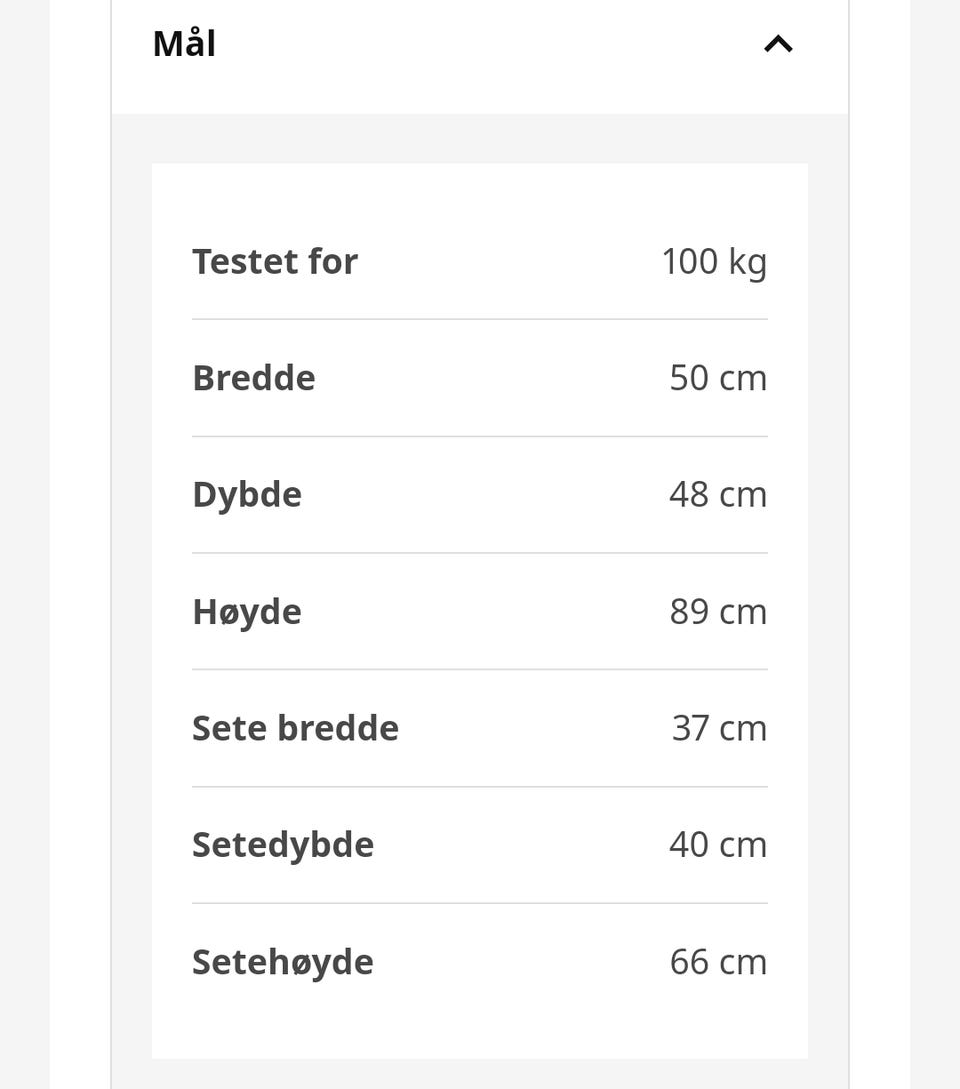
Task: Click the 40 cm seat depth value
Action: [x=718, y=845]
